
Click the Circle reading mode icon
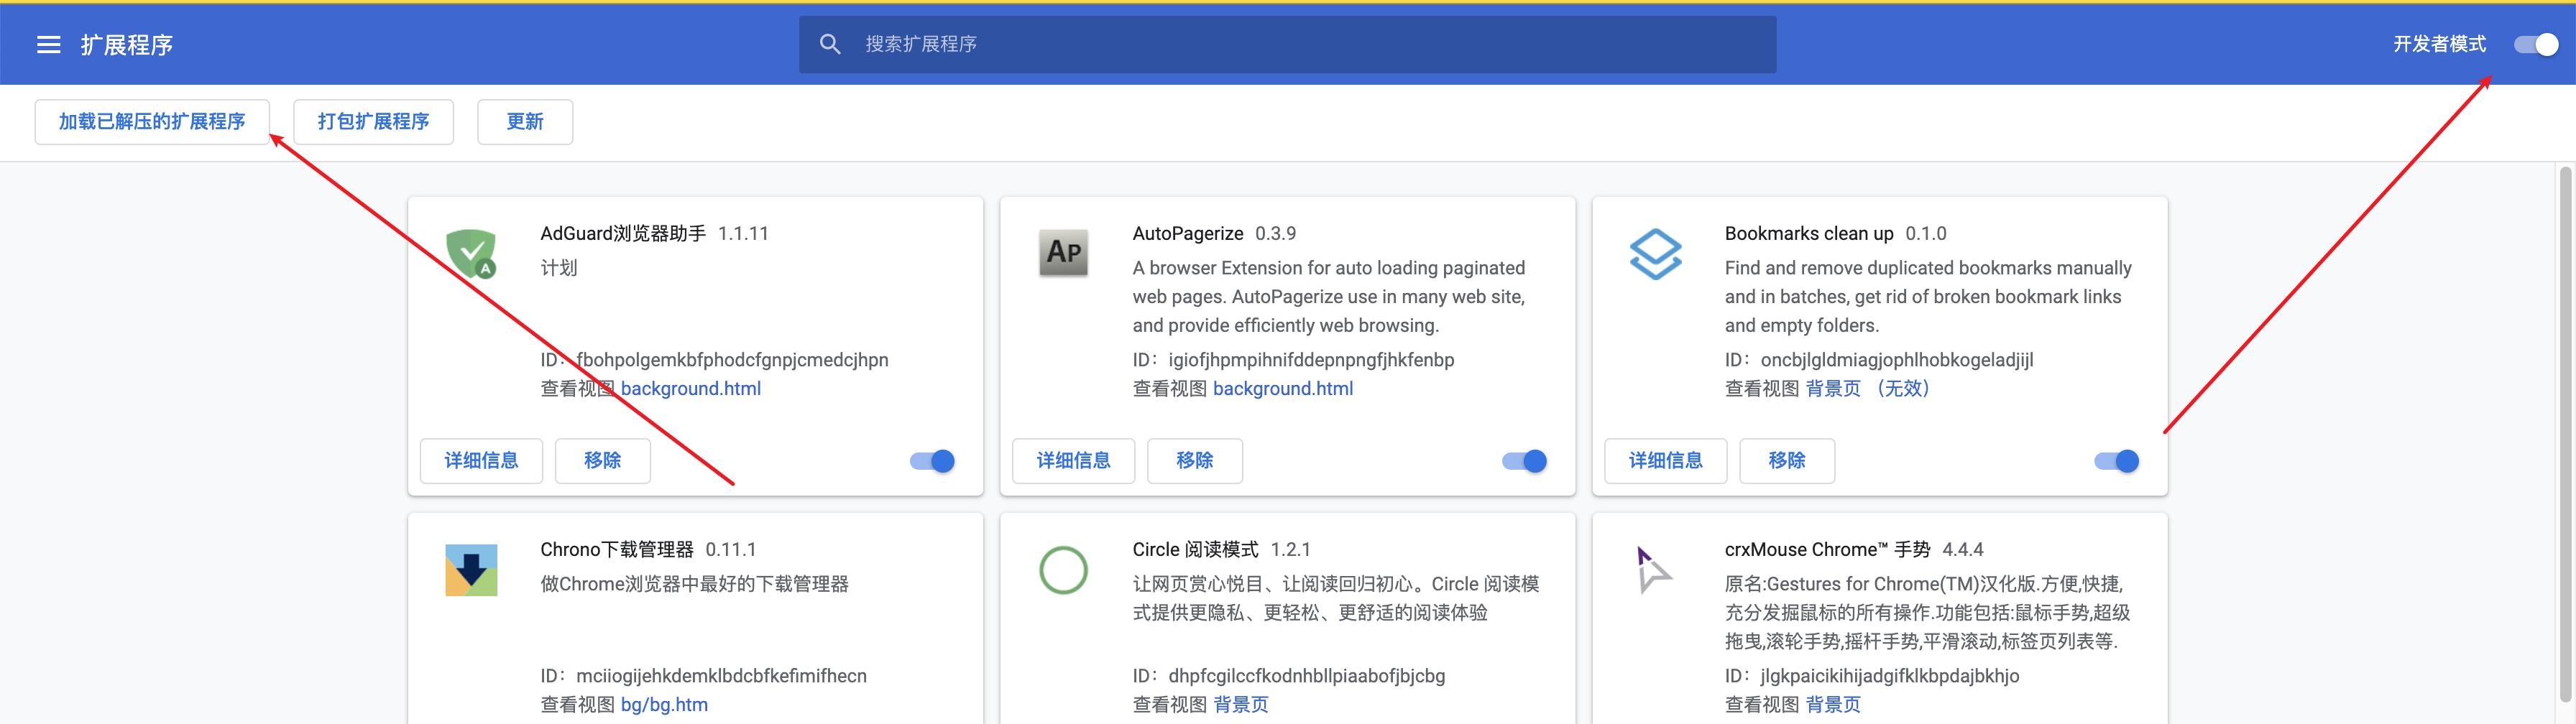pos(1063,570)
